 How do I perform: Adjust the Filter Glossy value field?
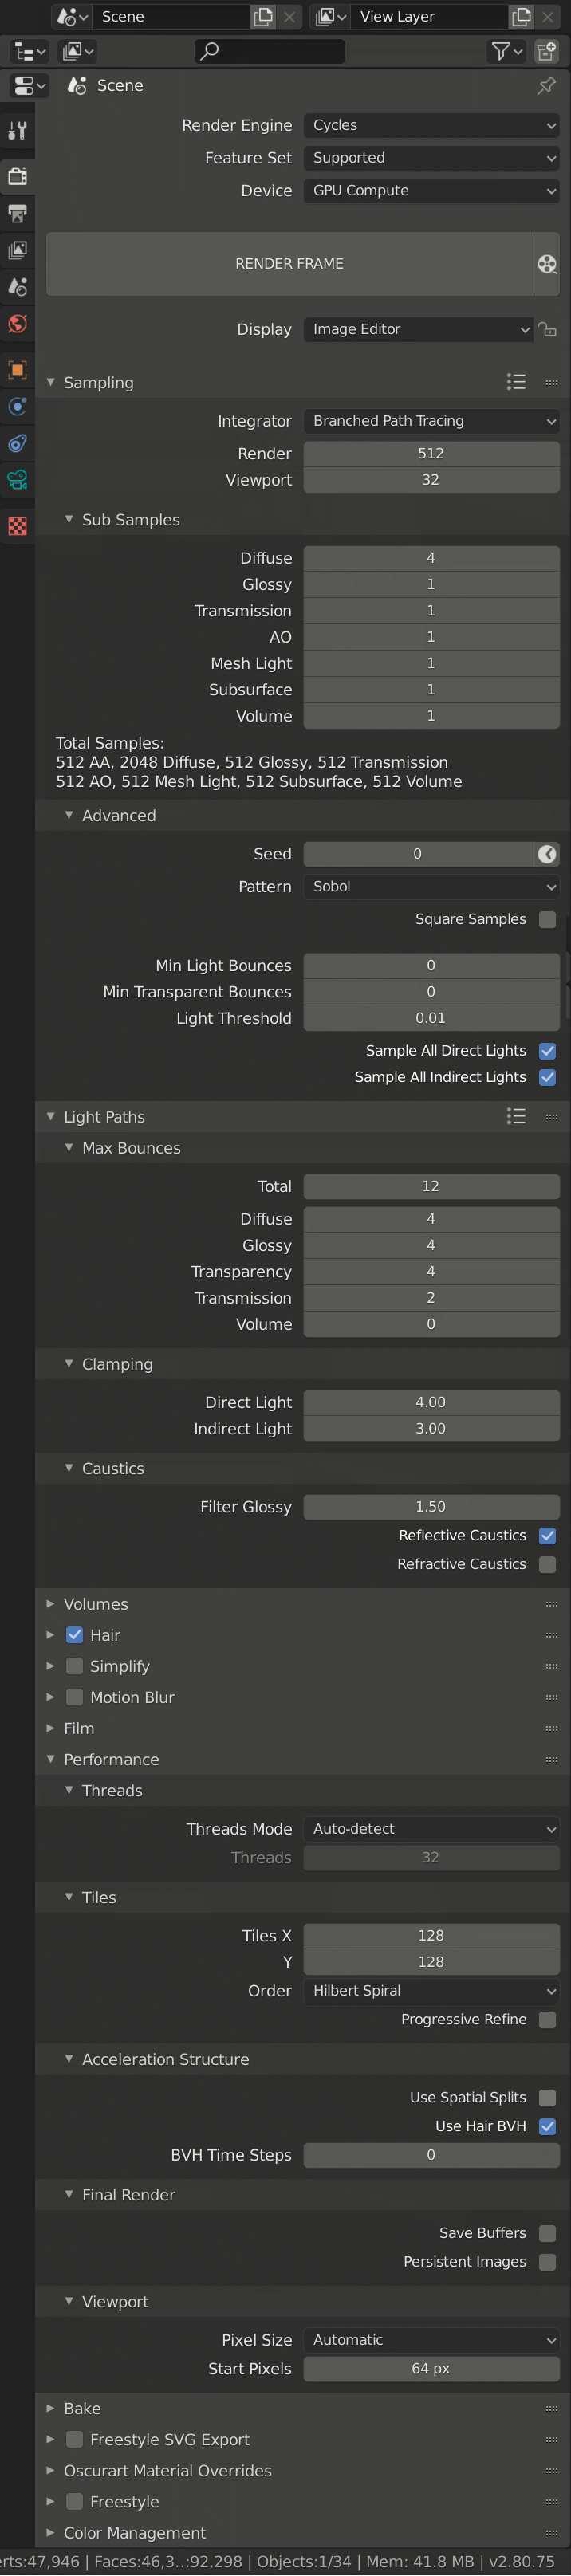431,1507
